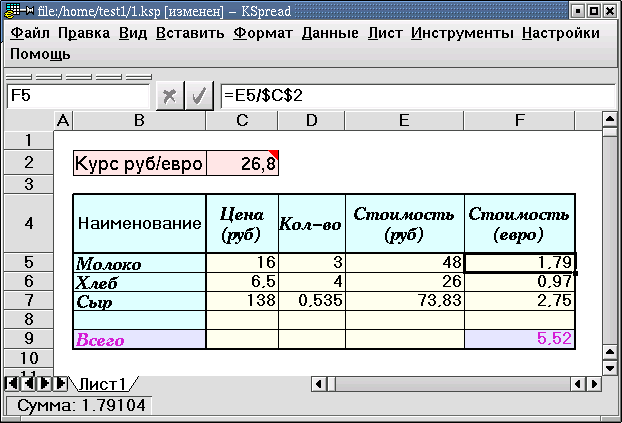Select the cost cell 73,83
622x423 pixels.
point(405,301)
